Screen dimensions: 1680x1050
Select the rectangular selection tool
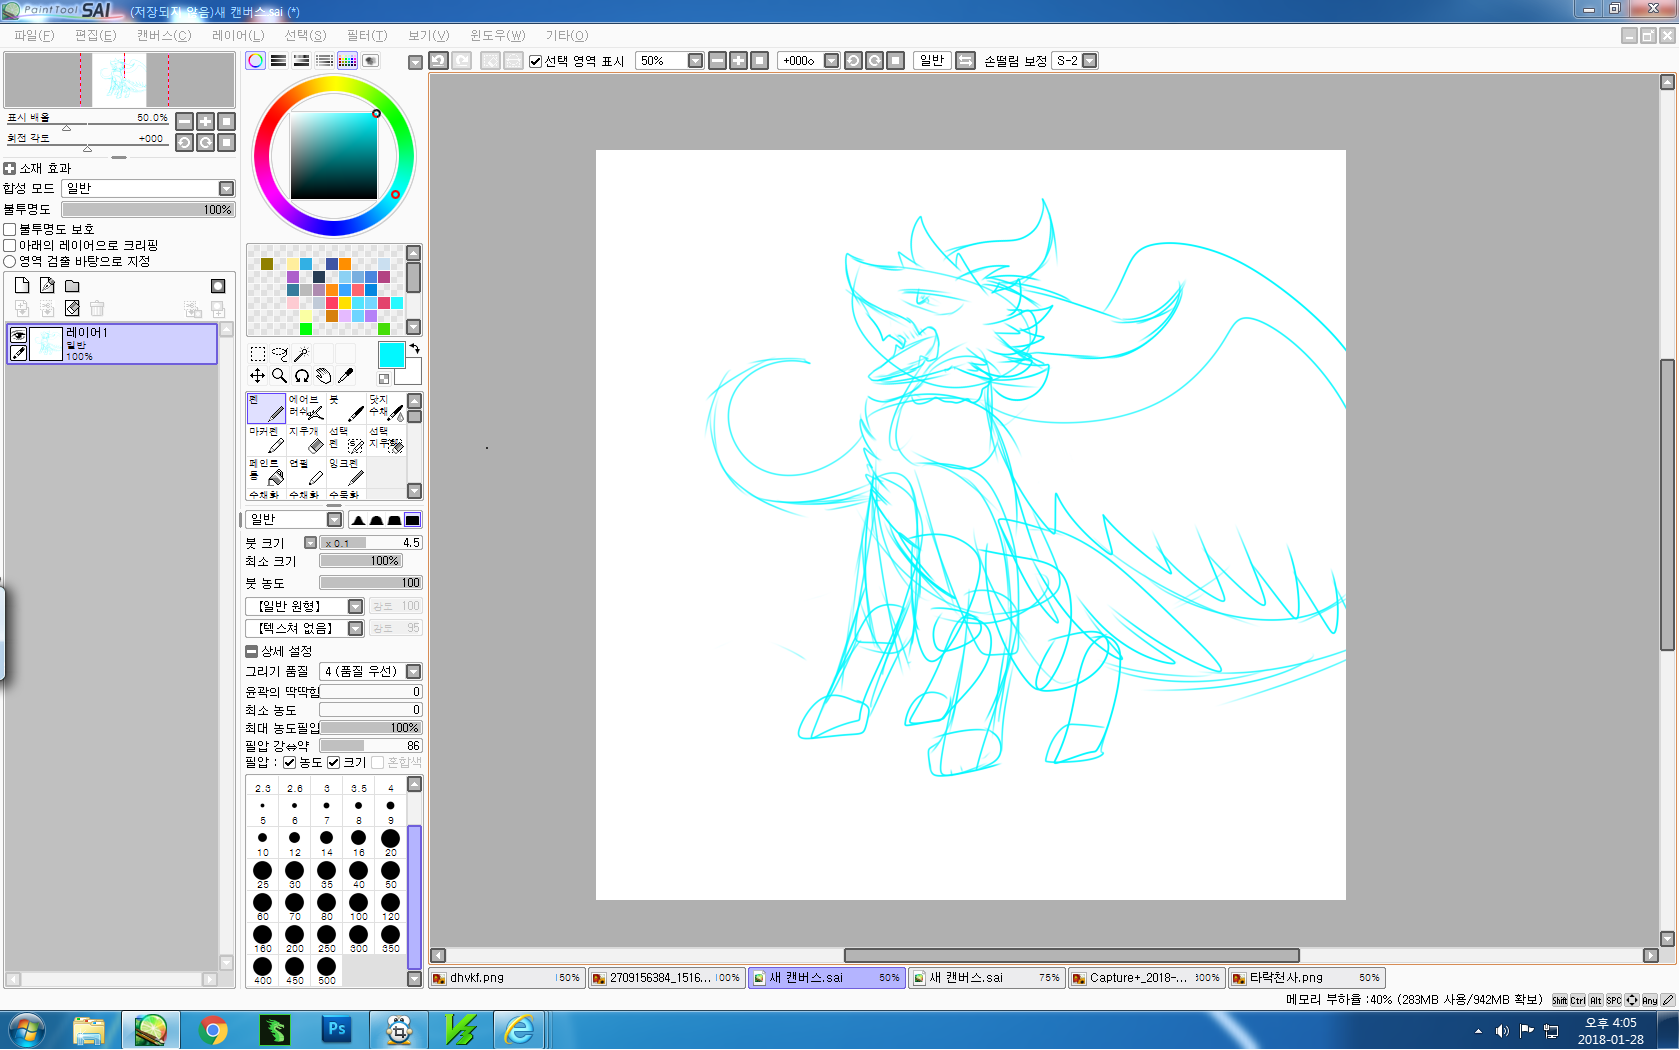pos(257,354)
